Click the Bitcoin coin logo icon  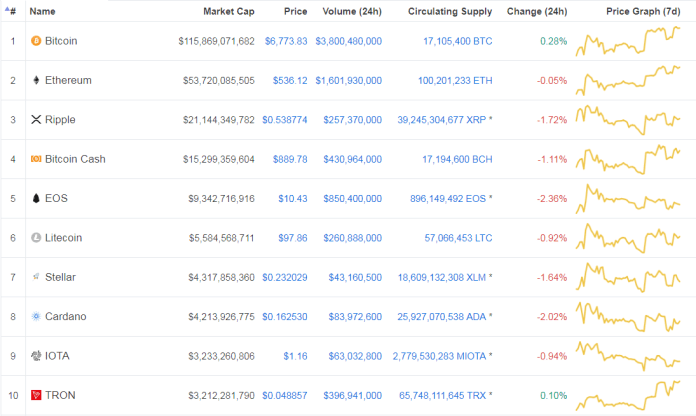click(x=36, y=41)
